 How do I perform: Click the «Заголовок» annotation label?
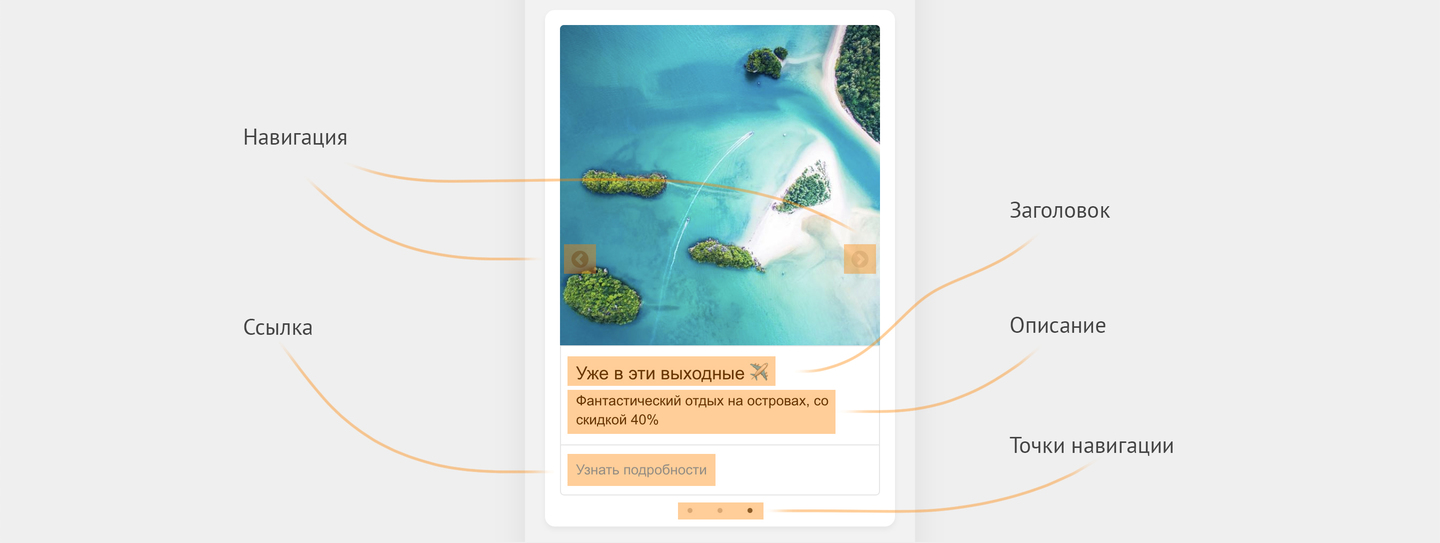point(1059,211)
